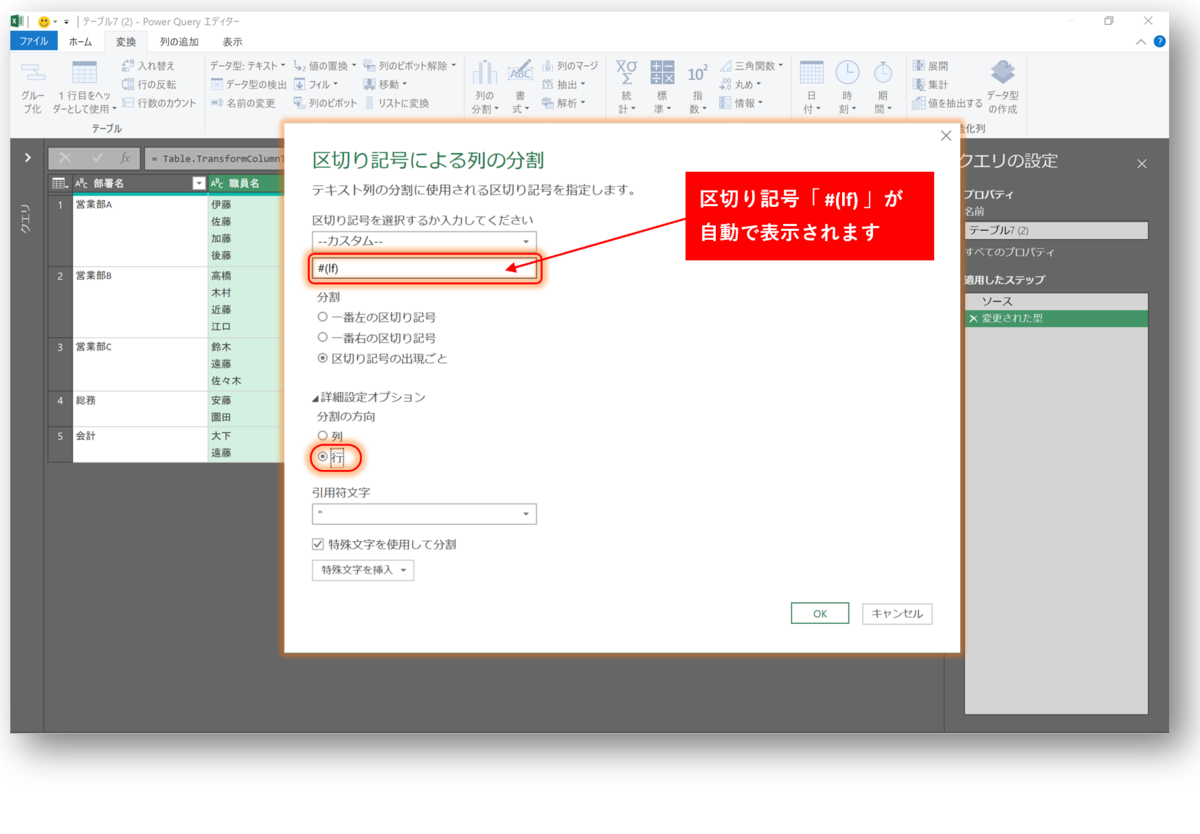Click the custom delimiter field containing #(lf)

click(x=424, y=268)
